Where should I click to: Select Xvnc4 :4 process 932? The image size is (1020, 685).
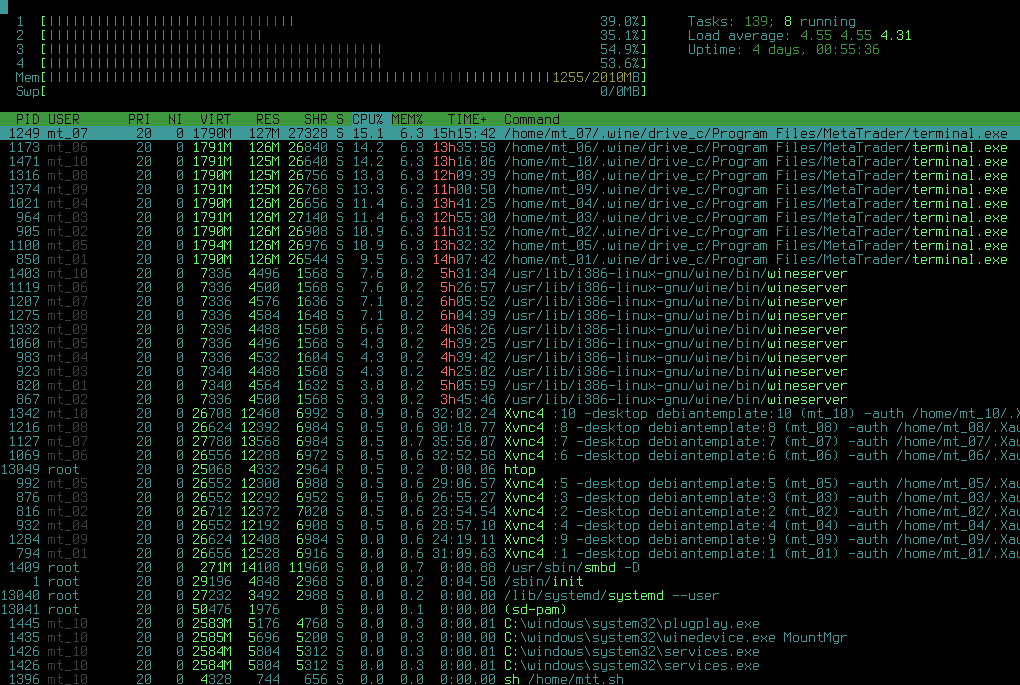click(510, 525)
